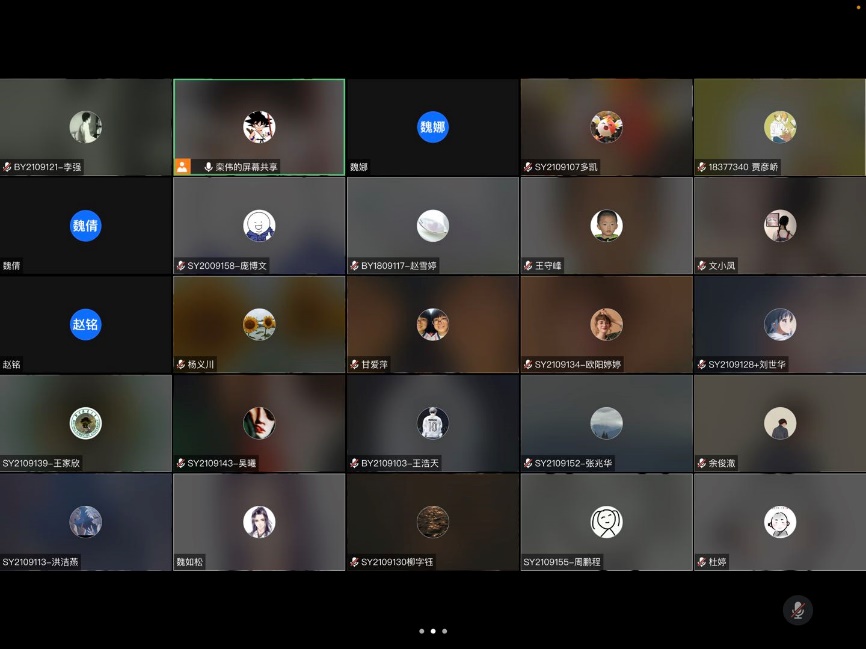Go to the first page dot indicator
Screen dimensions: 866x649
pyautogui.click(x=421, y=631)
